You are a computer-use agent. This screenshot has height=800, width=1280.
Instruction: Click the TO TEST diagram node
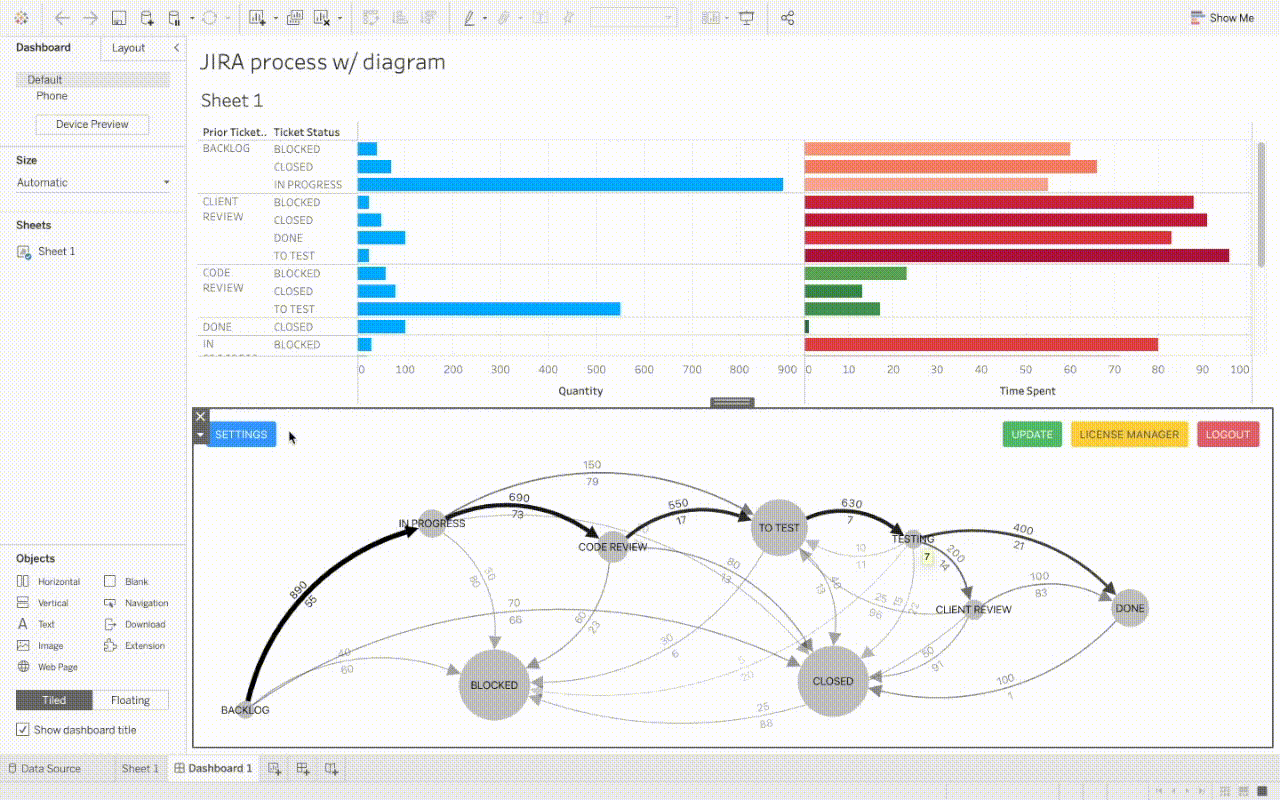(x=779, y=528)
